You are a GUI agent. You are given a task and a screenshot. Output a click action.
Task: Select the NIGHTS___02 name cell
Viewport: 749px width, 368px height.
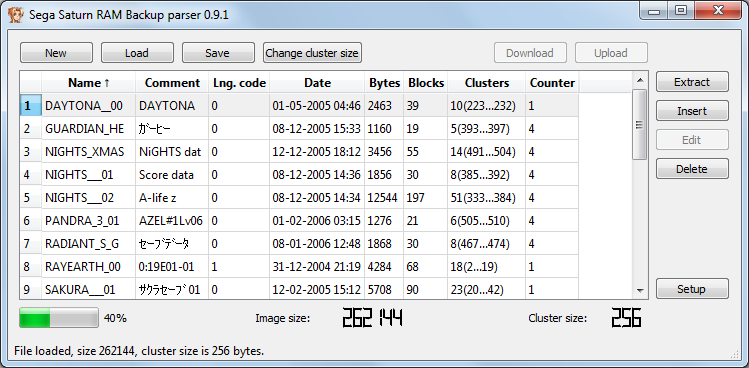pos(89,197)
